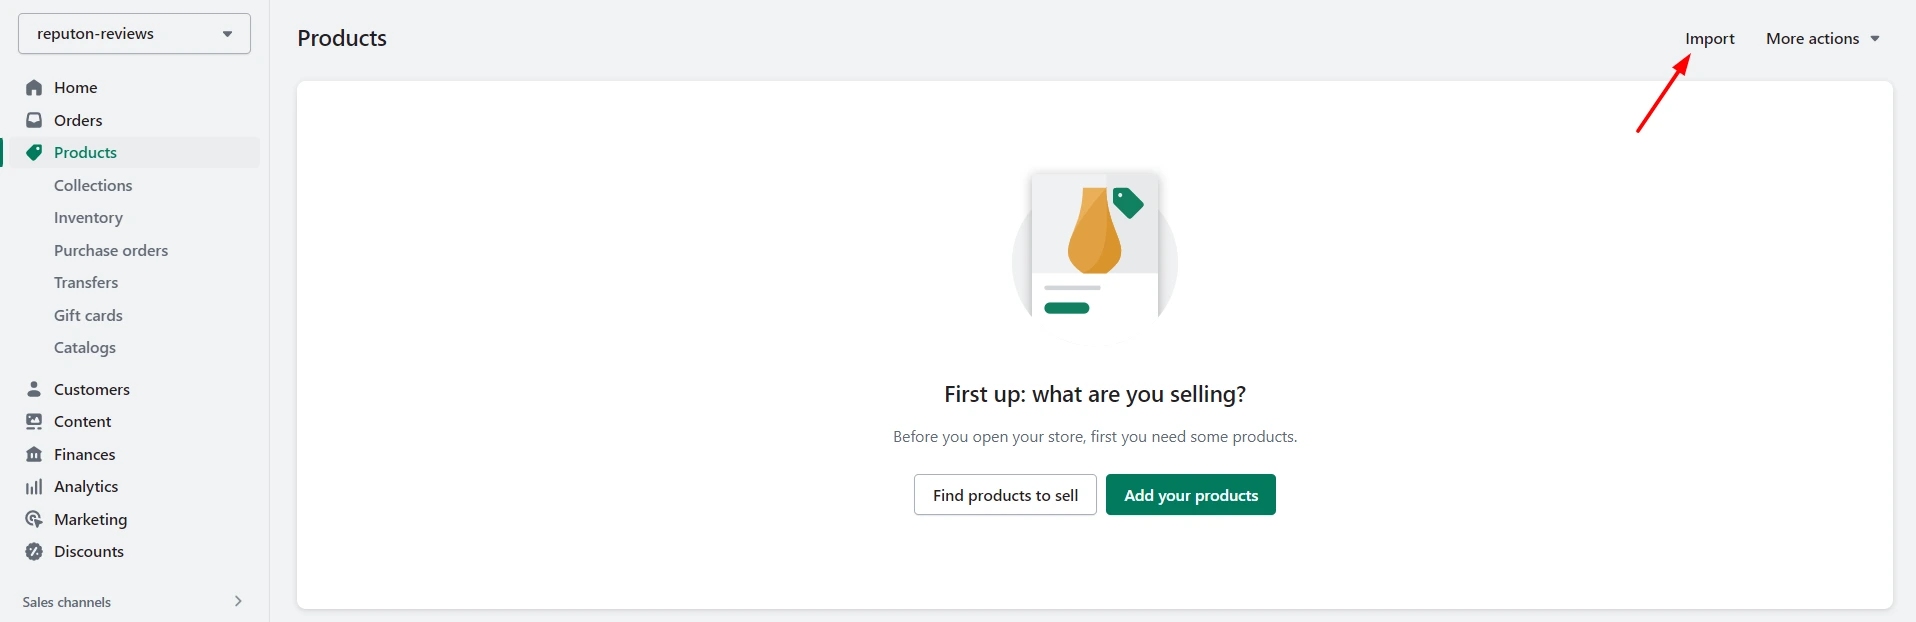Click the Content sidebar icon
1916x622 pixels.
click(34, 422)
